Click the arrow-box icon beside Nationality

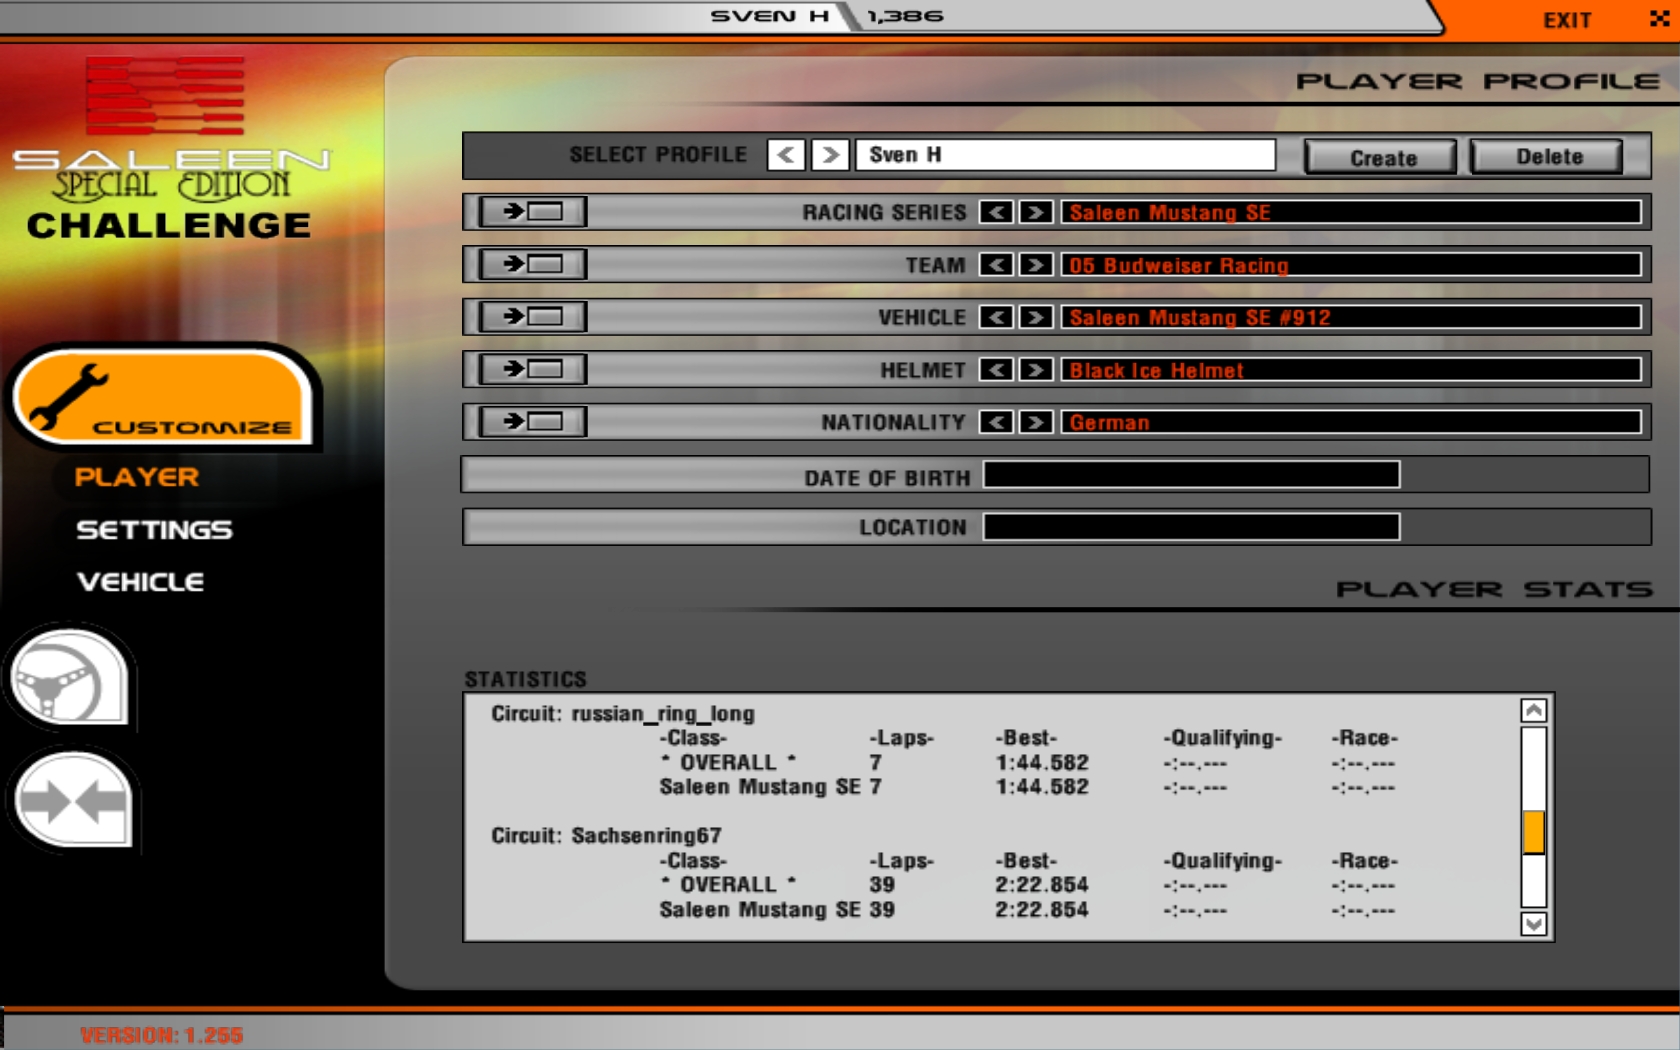click(532, 422)
